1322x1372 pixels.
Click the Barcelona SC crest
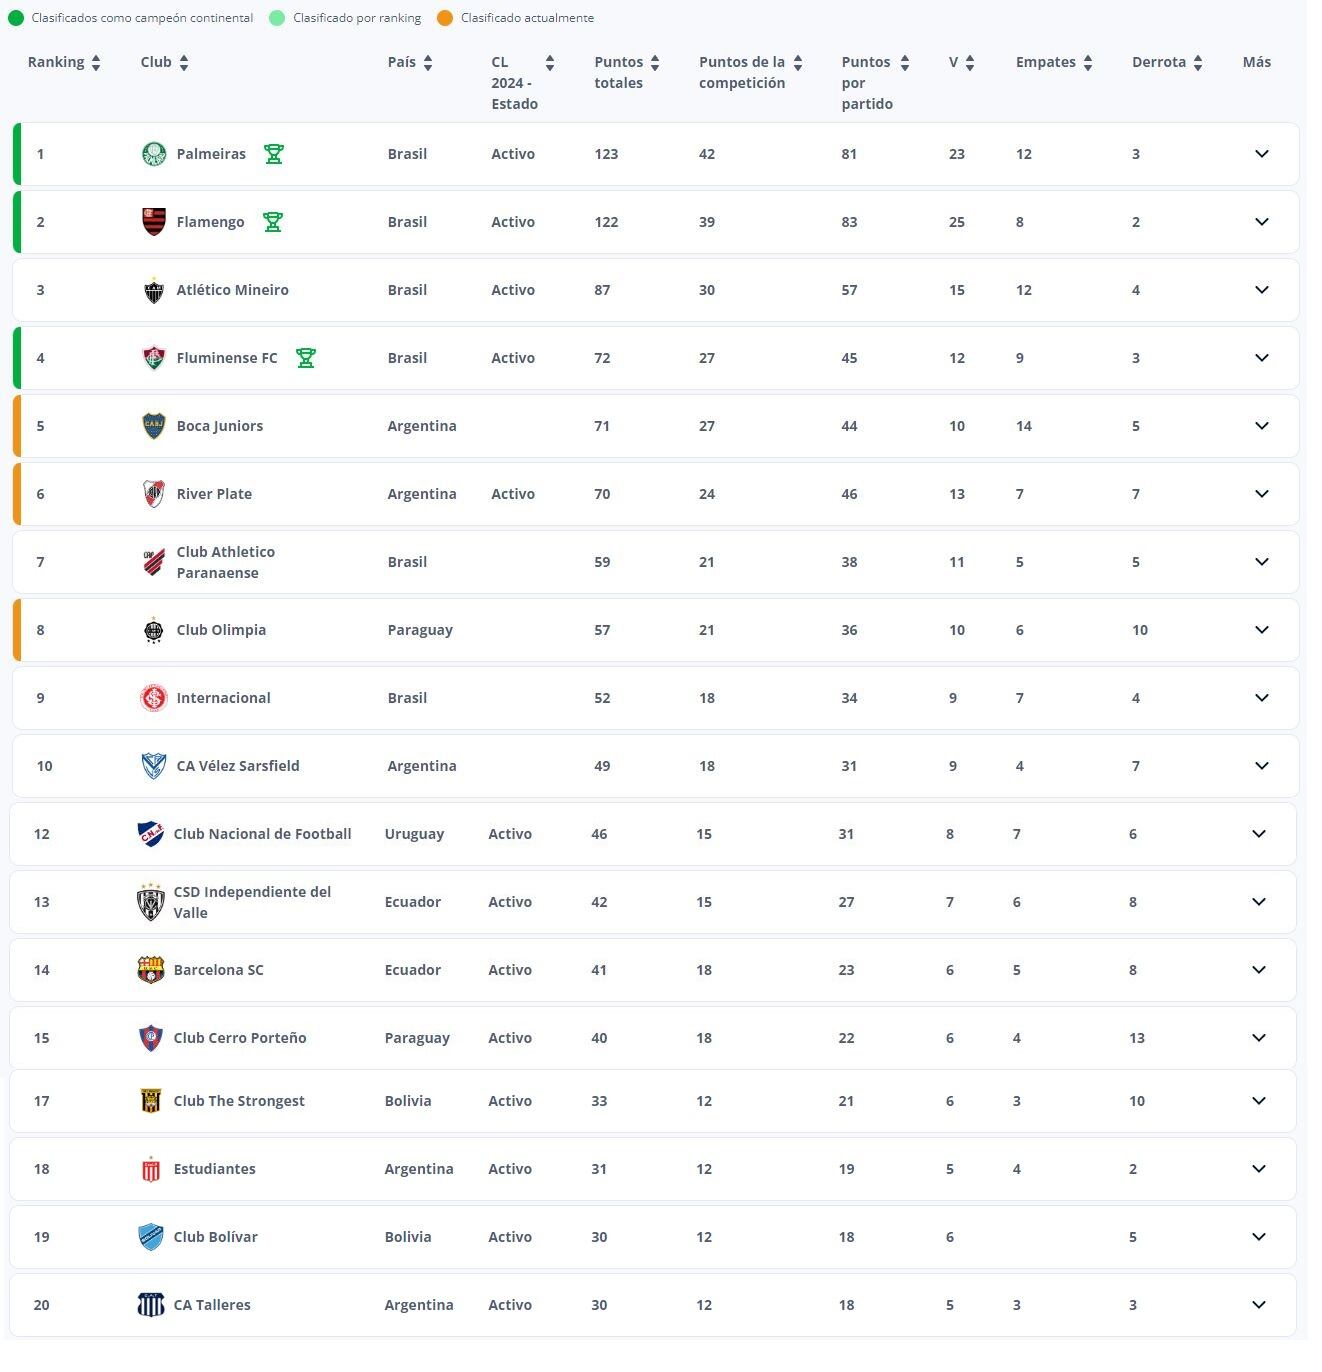[151, 970]
